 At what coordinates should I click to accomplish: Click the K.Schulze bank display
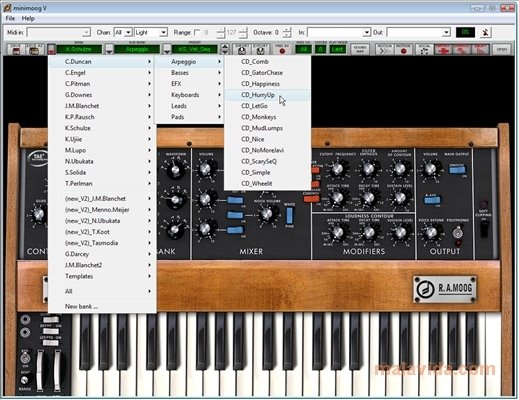79,49
